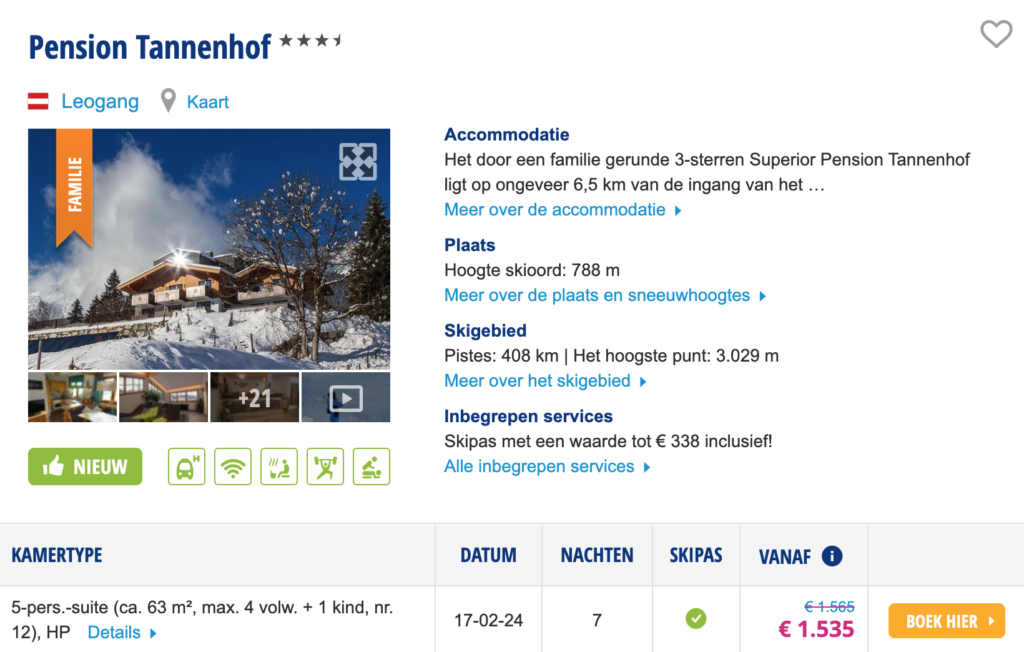
Task: Click the fitness weightlifting amenity icon
Action: pos(325,467)
